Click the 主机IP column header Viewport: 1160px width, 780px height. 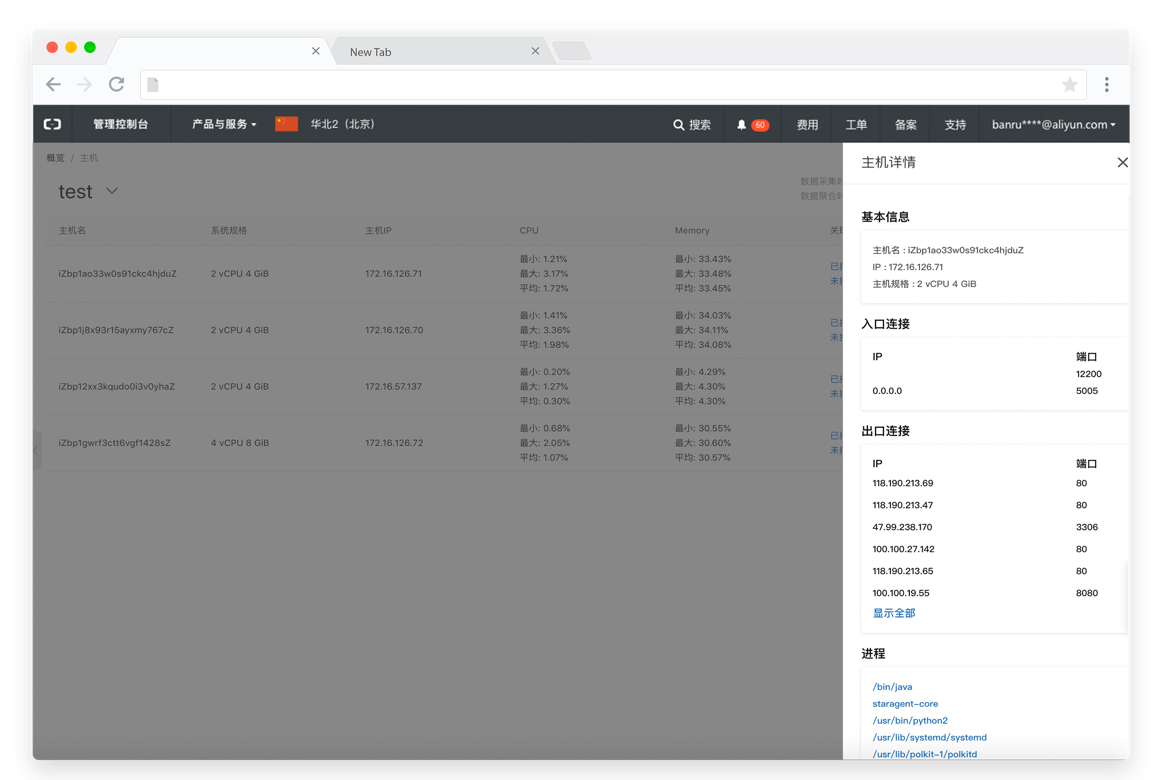point(378,230)
